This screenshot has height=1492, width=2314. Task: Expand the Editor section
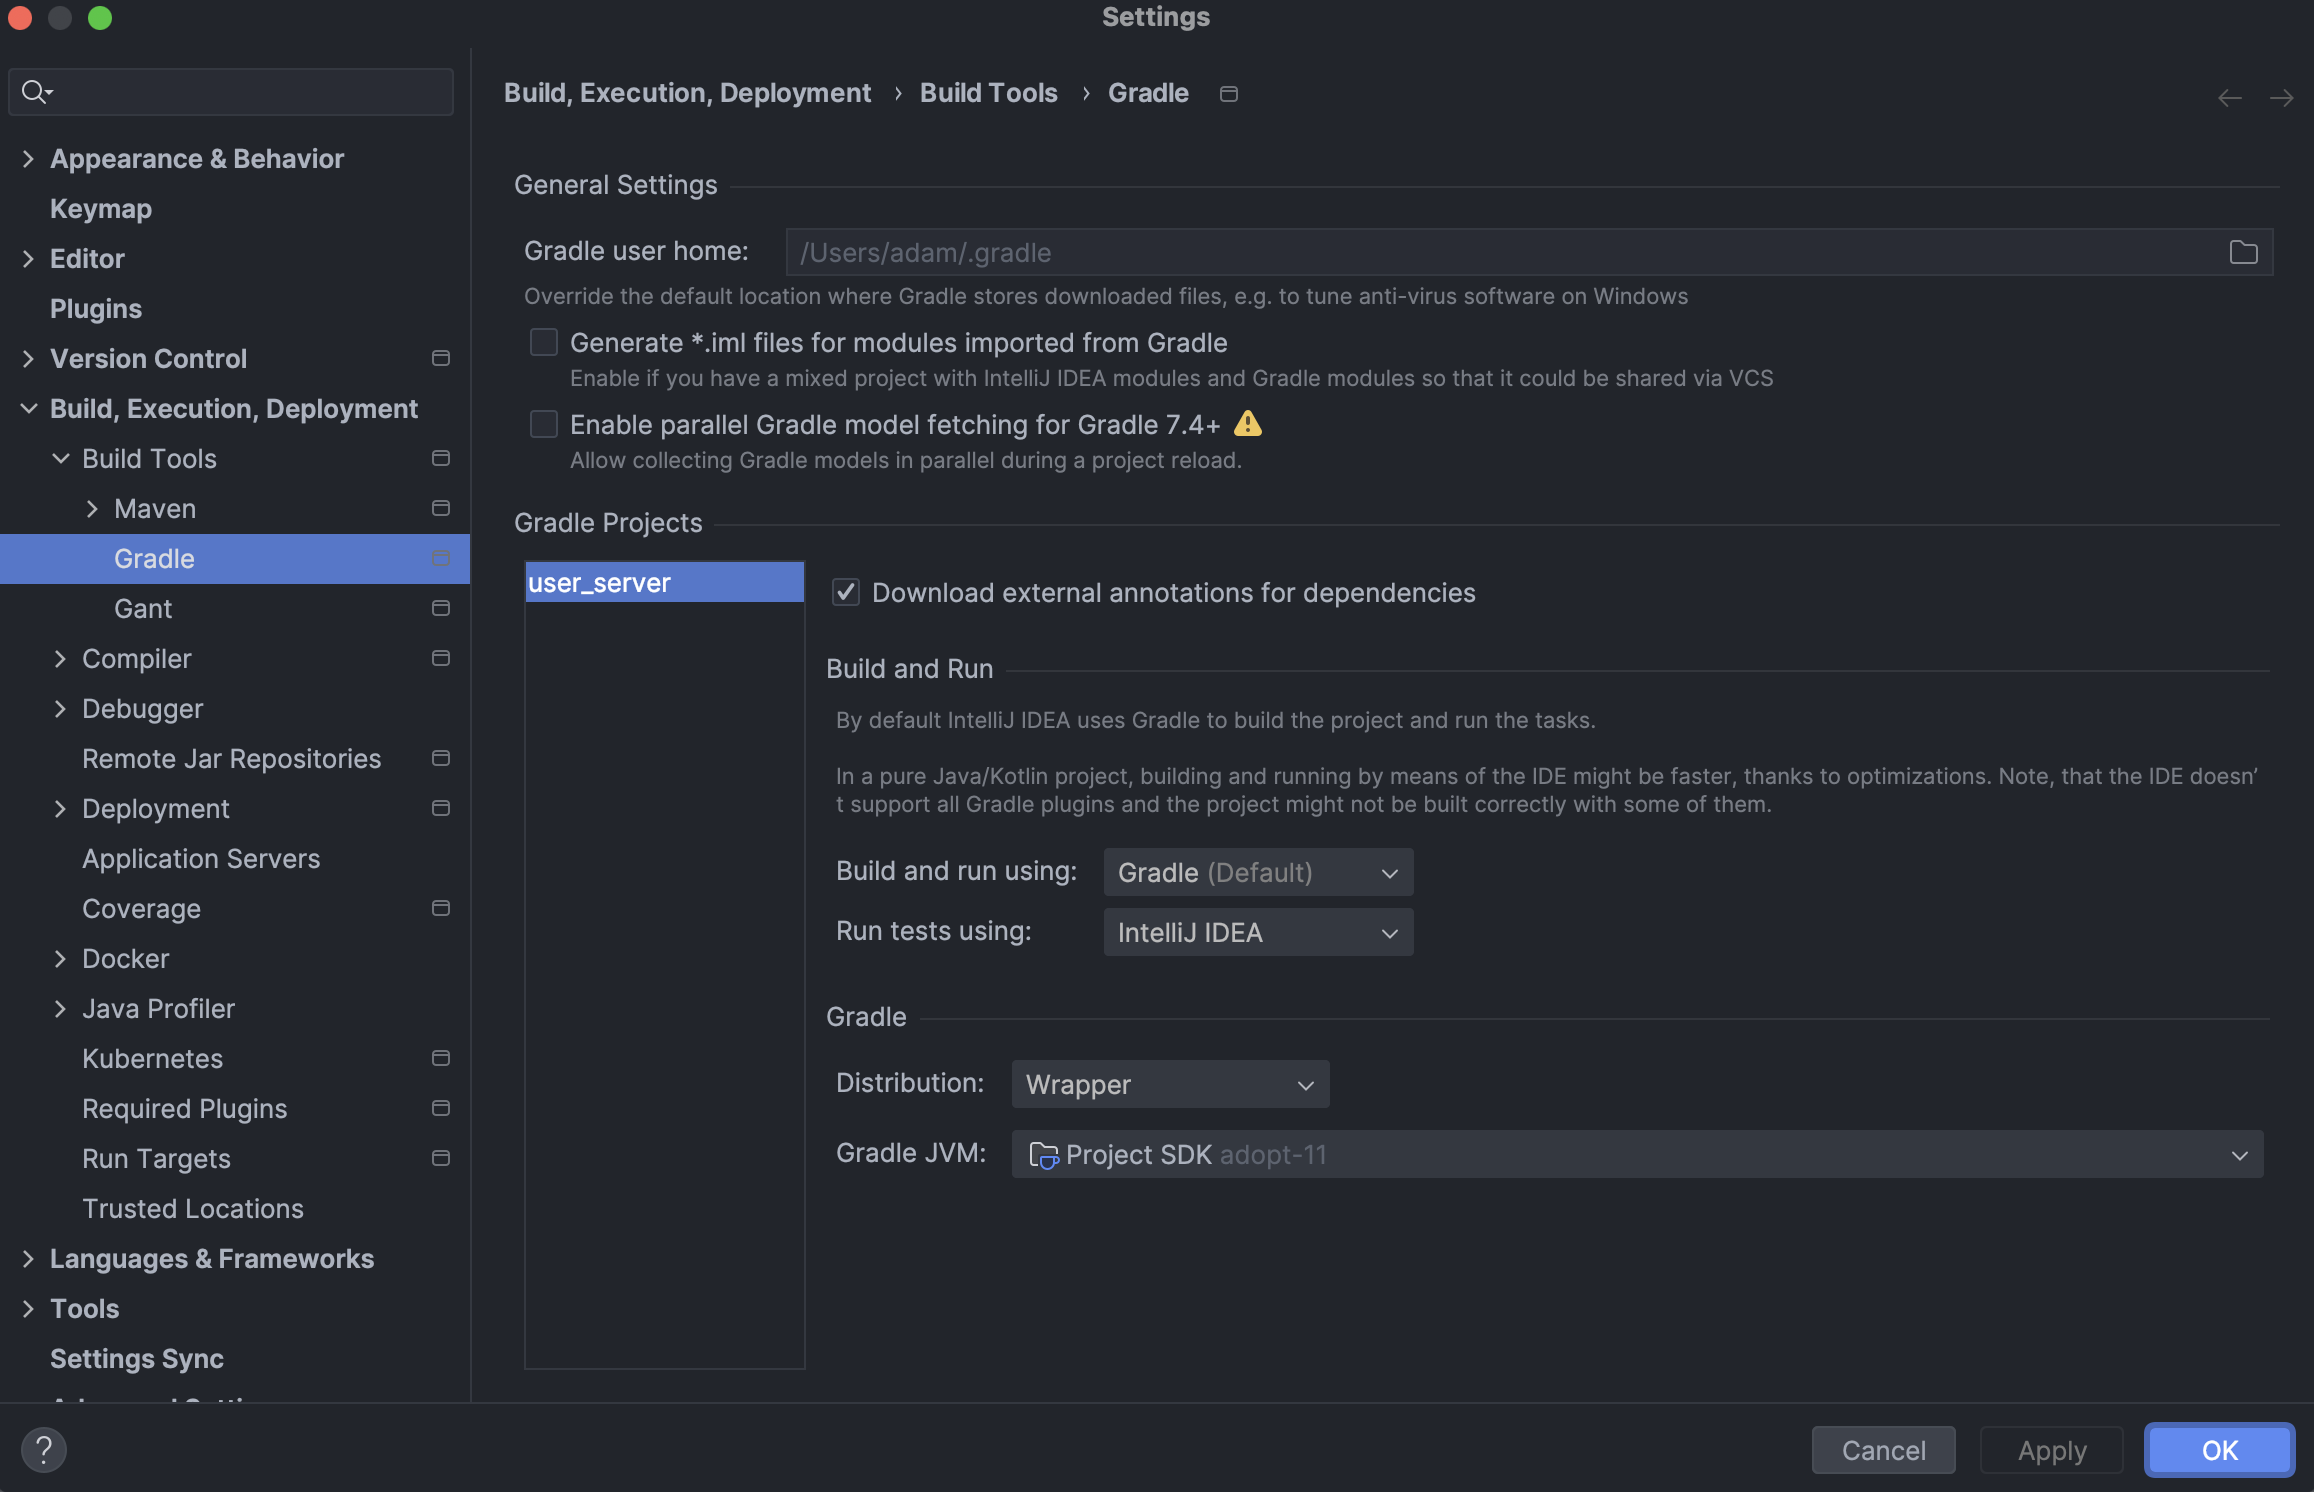(x=28, y=258)
